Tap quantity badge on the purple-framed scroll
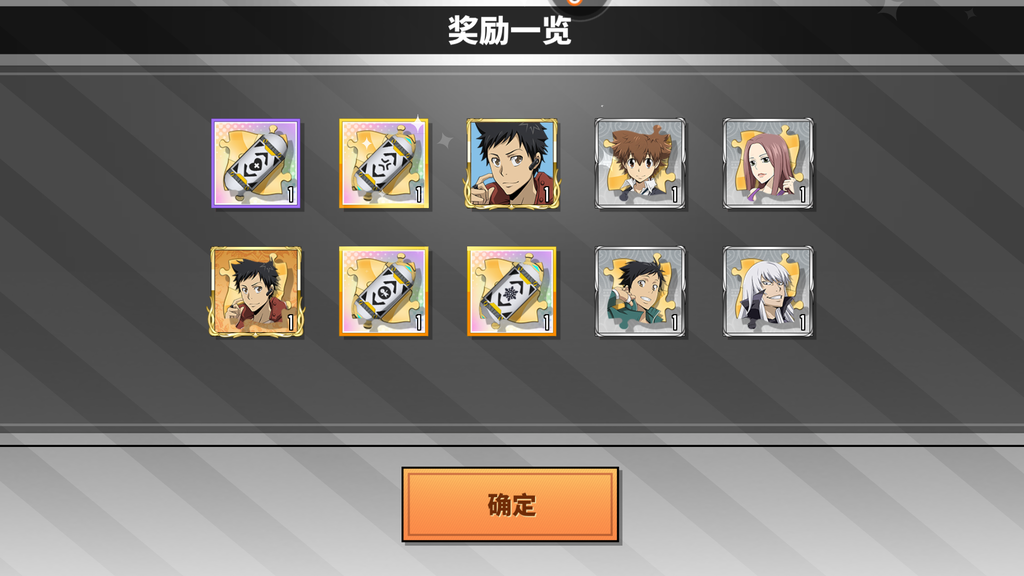This screenshot has width=1024, height=576. click(291, 194)
